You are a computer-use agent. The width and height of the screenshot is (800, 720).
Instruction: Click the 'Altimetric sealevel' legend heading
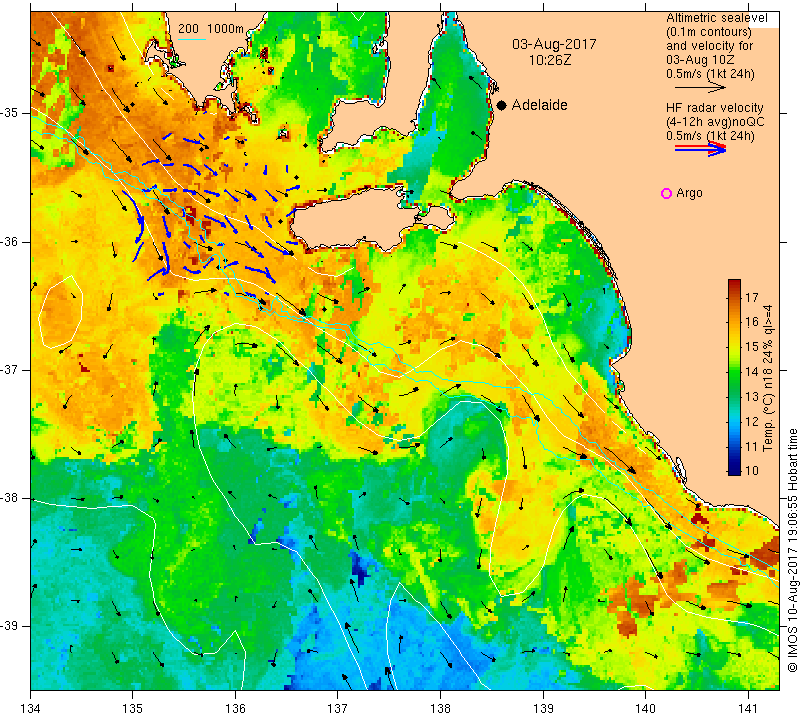click(x=717, y=18)
